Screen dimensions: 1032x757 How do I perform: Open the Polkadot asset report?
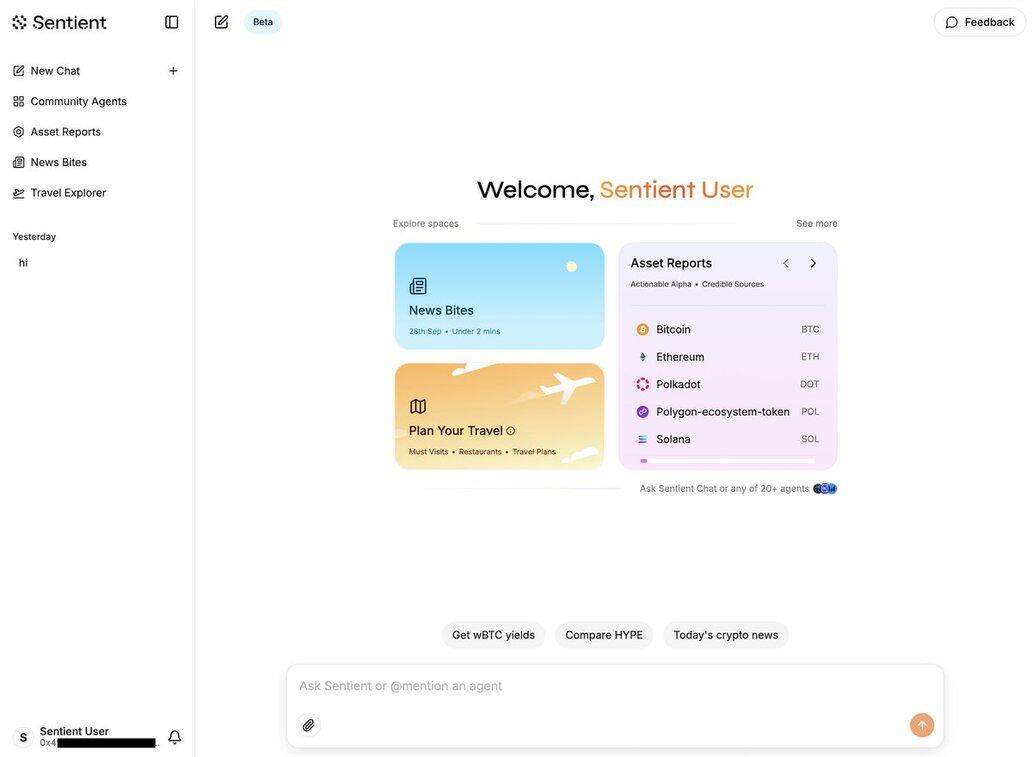728,384
